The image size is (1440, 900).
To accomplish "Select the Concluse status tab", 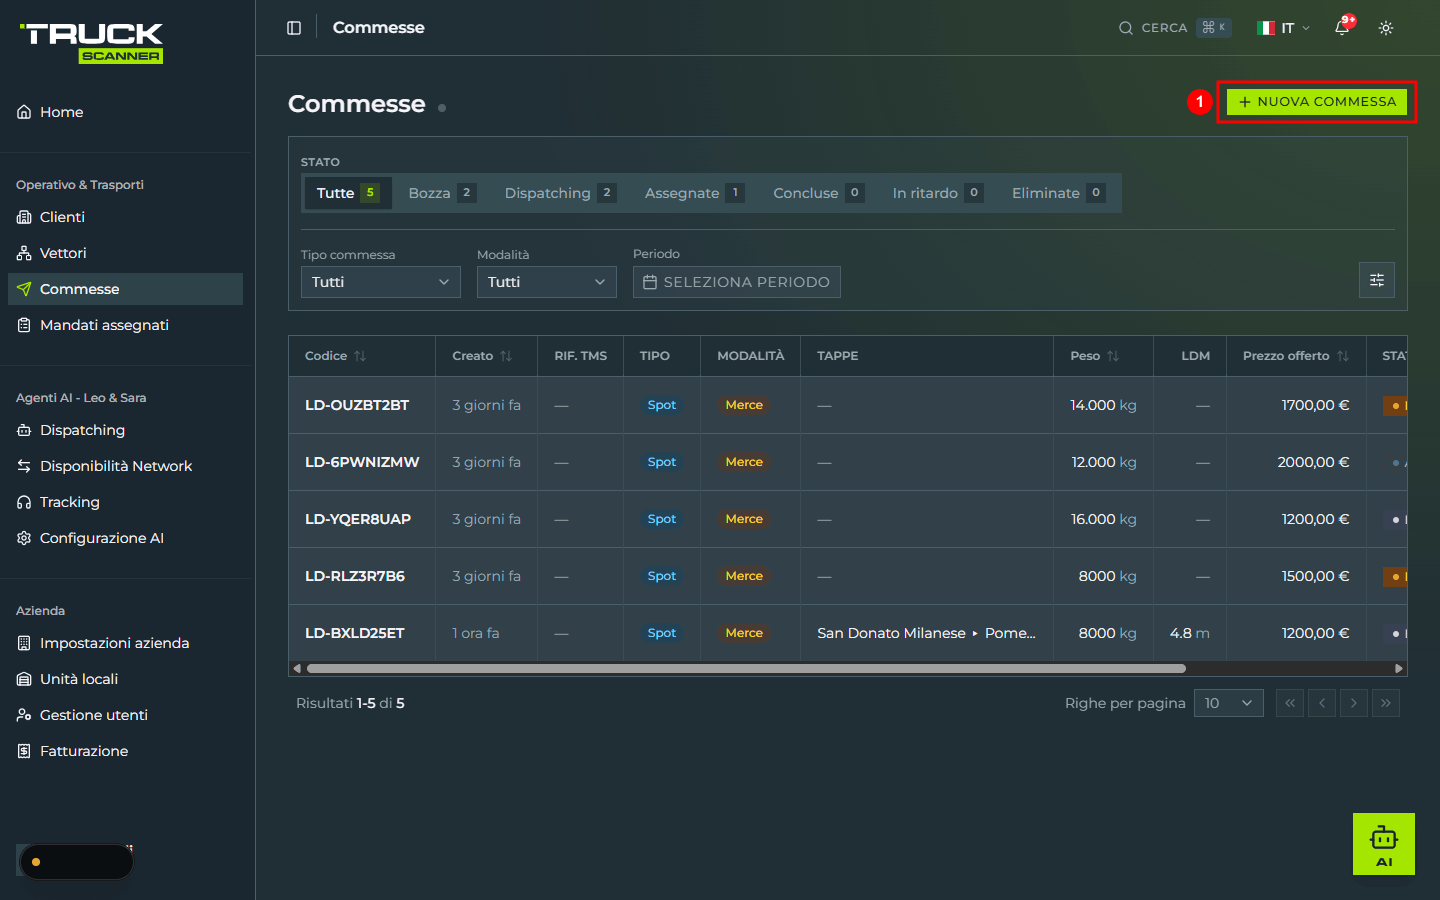I will [818, 193].
